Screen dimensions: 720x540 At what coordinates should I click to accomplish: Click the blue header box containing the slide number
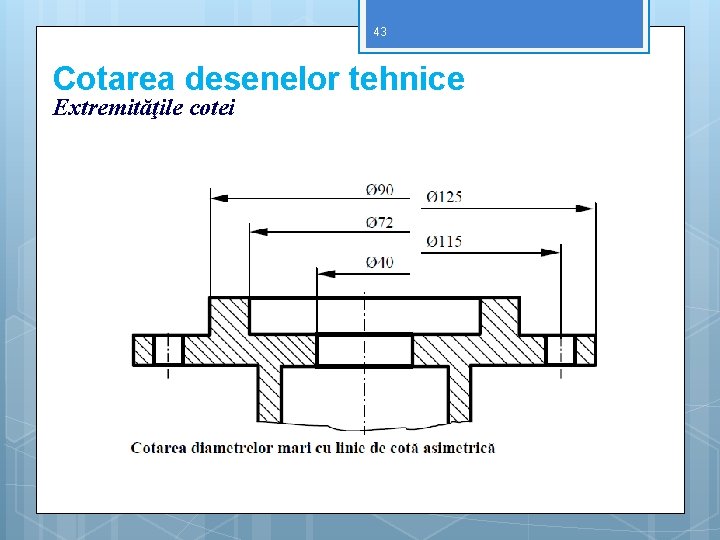pyautogui.click(x=504, y=24)
